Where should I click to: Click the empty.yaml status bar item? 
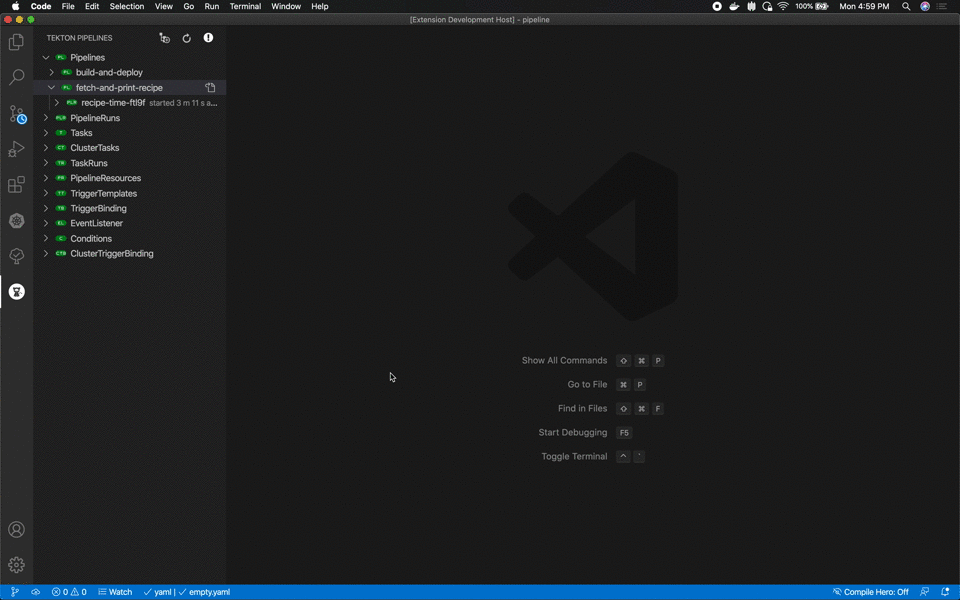coord(204,592)
